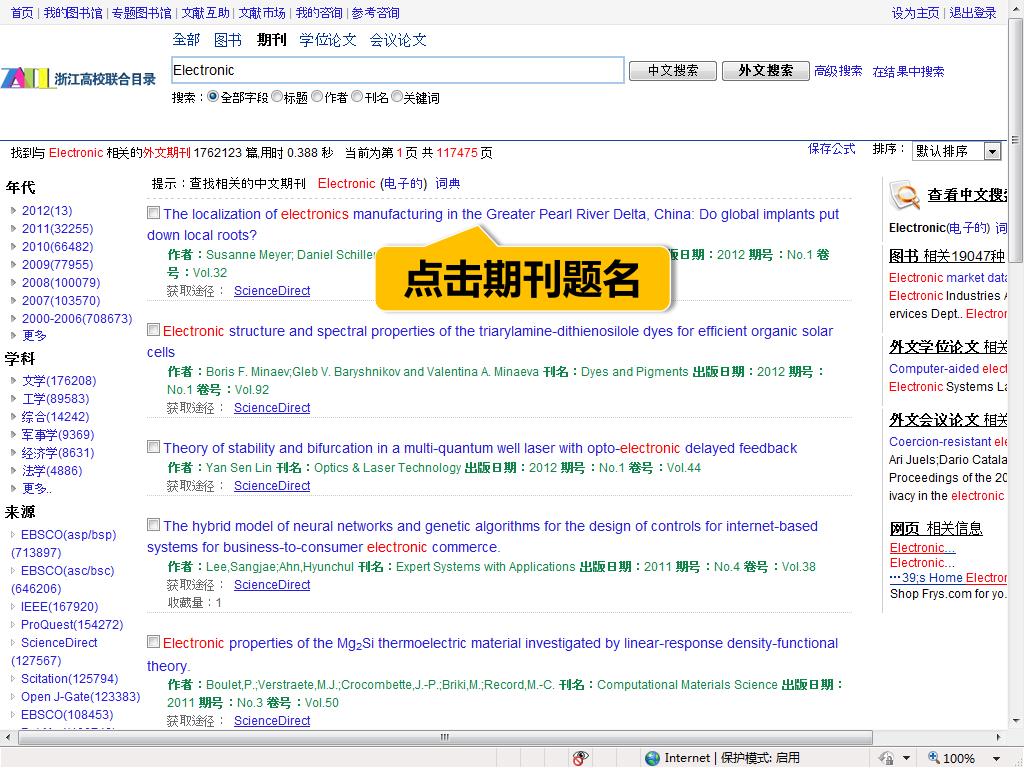Click 退出登录 to log out
Screen dimensions: 1024x768
click(x=972, y=13)
